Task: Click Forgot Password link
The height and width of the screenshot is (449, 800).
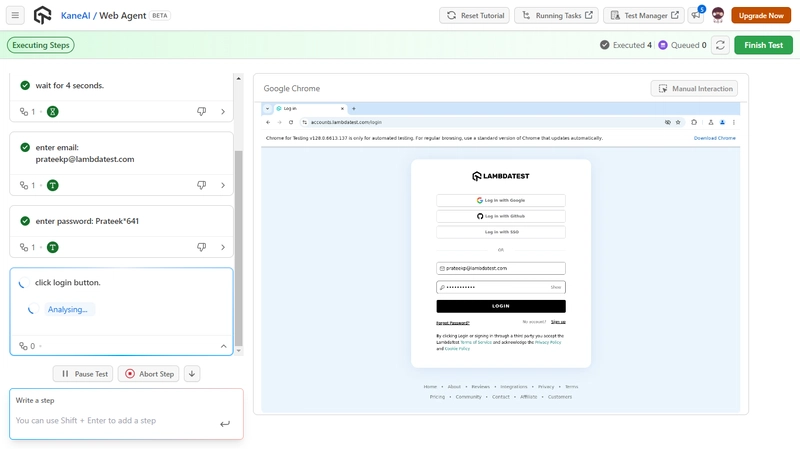Action: (453, 323)
